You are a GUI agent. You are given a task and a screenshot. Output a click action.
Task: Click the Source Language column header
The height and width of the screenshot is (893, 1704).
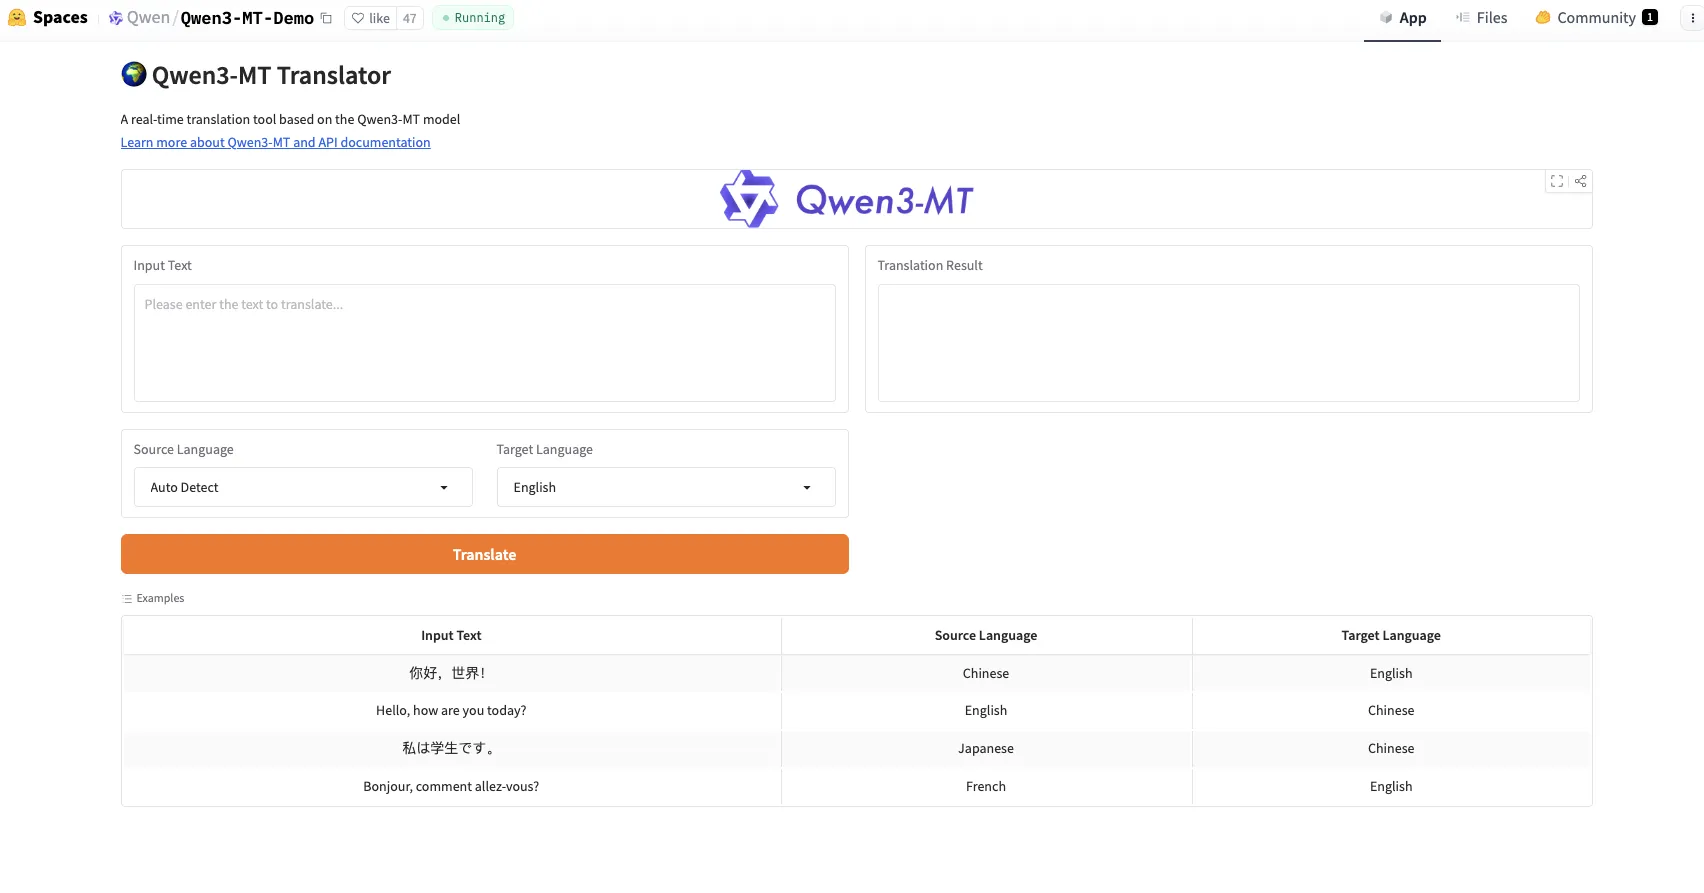pos(986,636)
